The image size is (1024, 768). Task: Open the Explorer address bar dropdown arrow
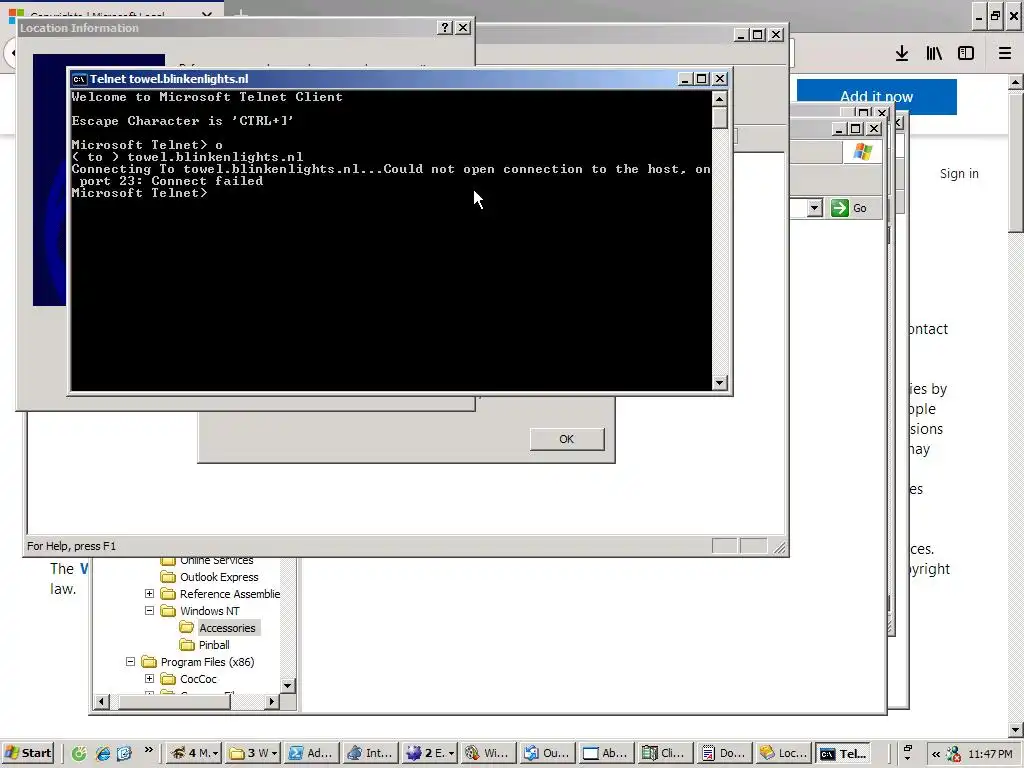point(814,208)
